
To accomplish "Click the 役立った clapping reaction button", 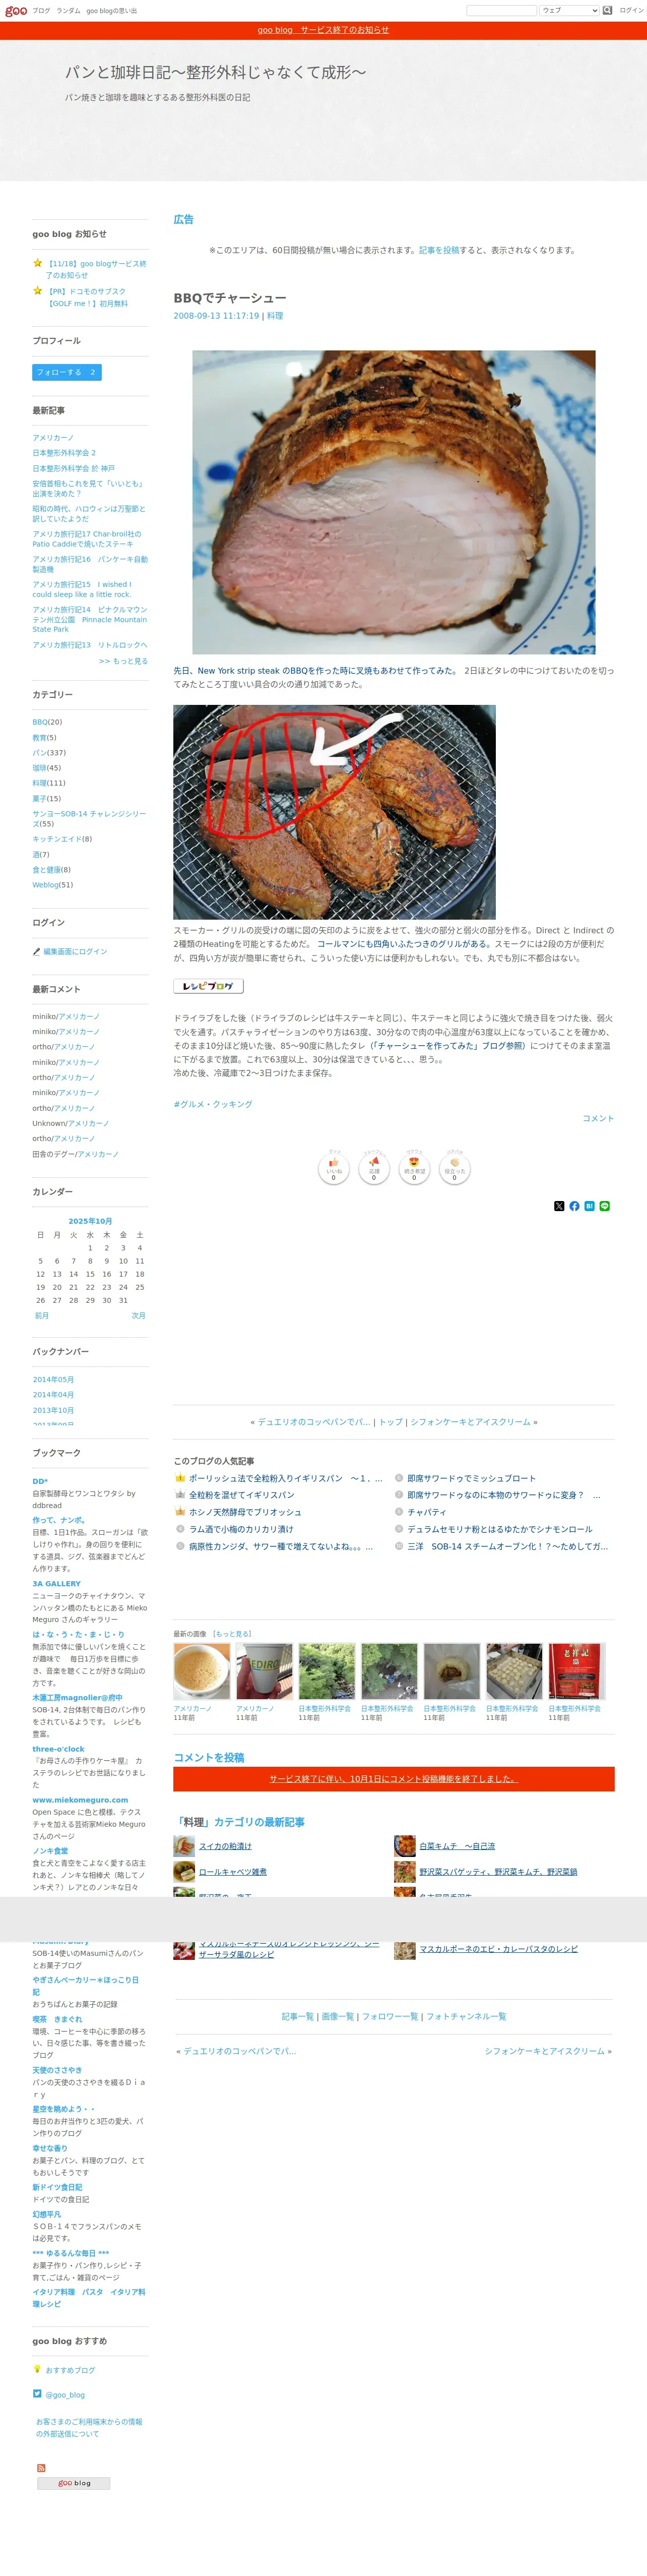I will 454,1169.
